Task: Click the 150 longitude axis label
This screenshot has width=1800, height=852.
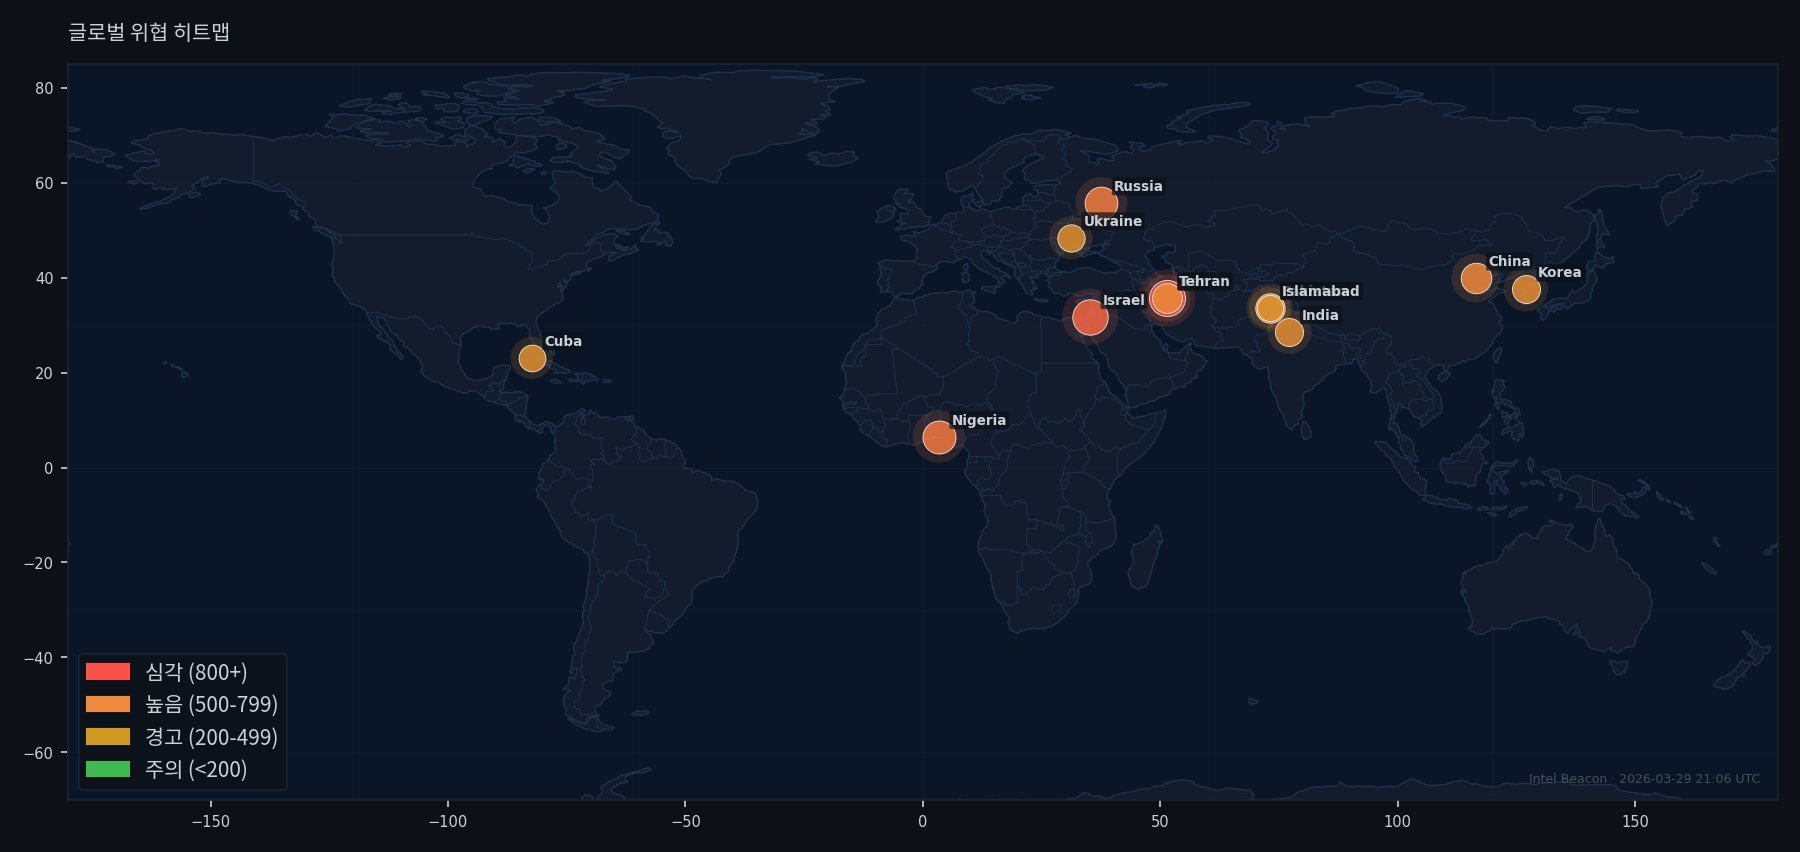Action: 1635,822
